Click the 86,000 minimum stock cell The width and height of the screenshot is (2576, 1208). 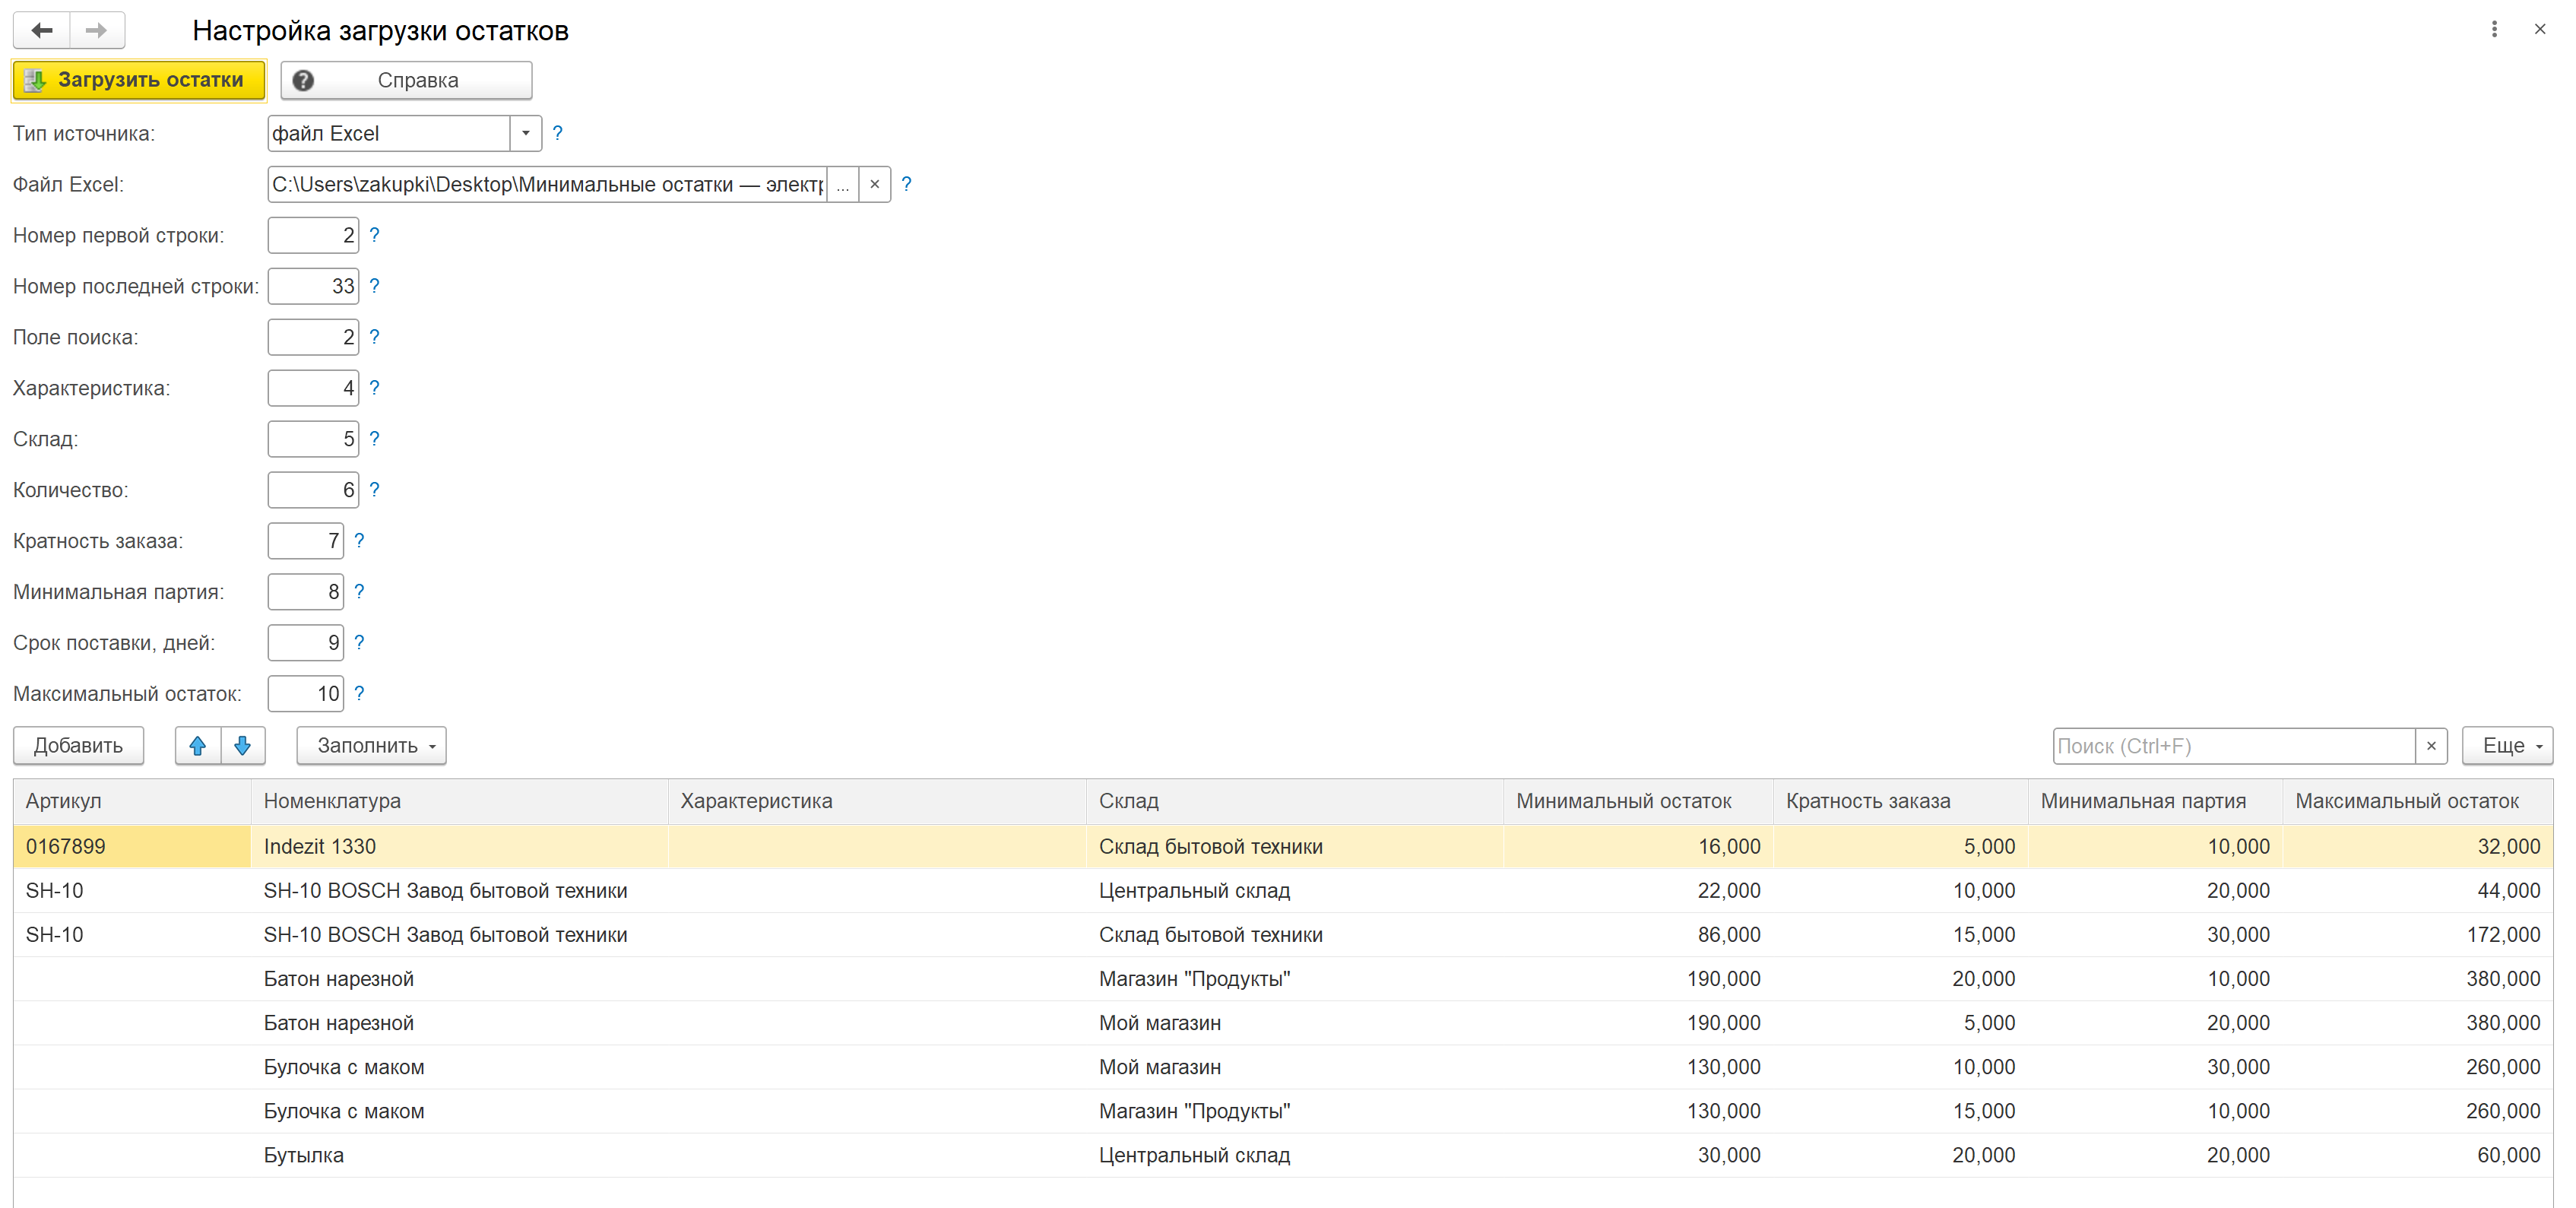(x=1638, y=934)
